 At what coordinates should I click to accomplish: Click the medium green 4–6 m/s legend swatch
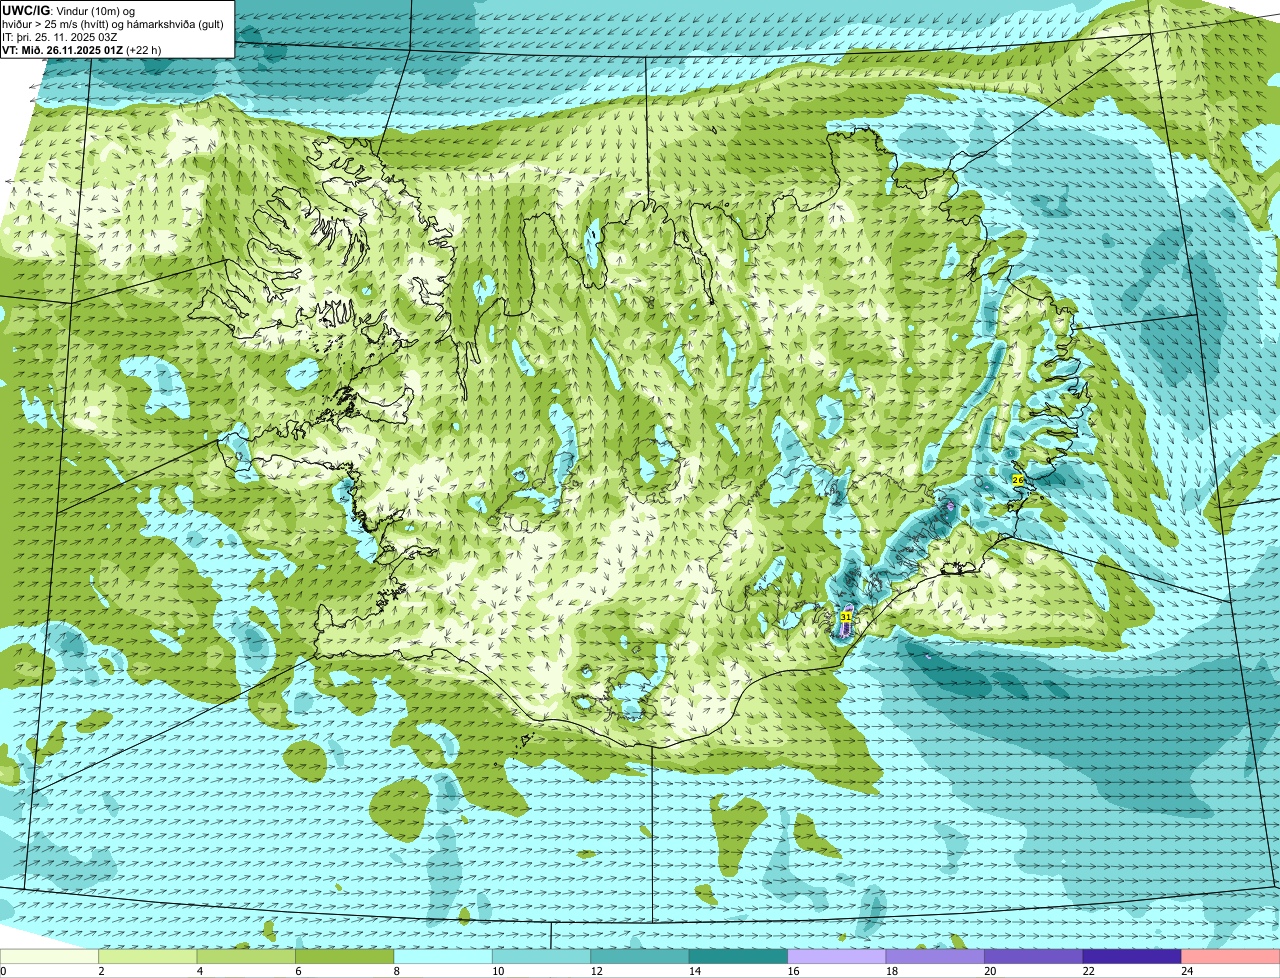(246, 956)
